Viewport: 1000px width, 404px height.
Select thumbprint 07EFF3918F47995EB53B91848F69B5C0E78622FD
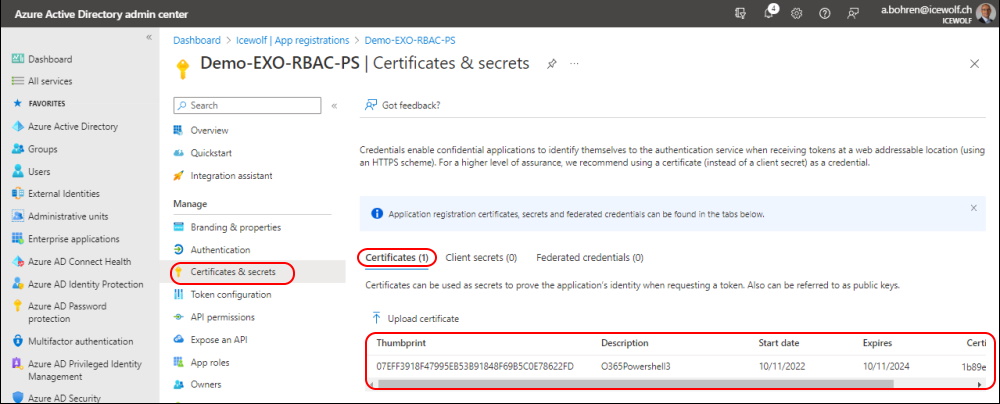pos(475,366)
